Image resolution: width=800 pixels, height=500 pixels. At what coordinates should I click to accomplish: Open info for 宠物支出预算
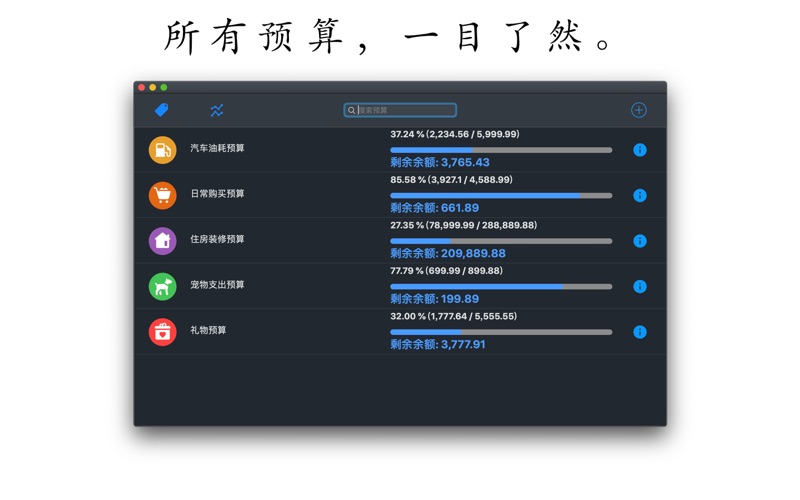[x=640, y=286]
